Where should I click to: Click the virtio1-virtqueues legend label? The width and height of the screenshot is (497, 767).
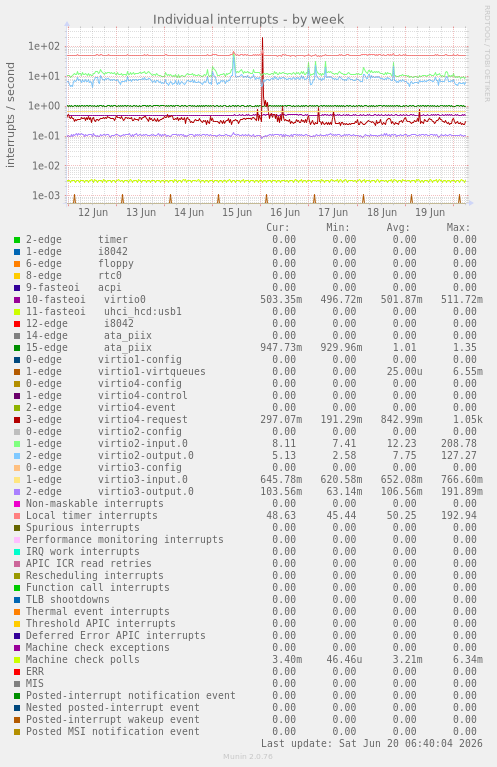click(152, 372)
